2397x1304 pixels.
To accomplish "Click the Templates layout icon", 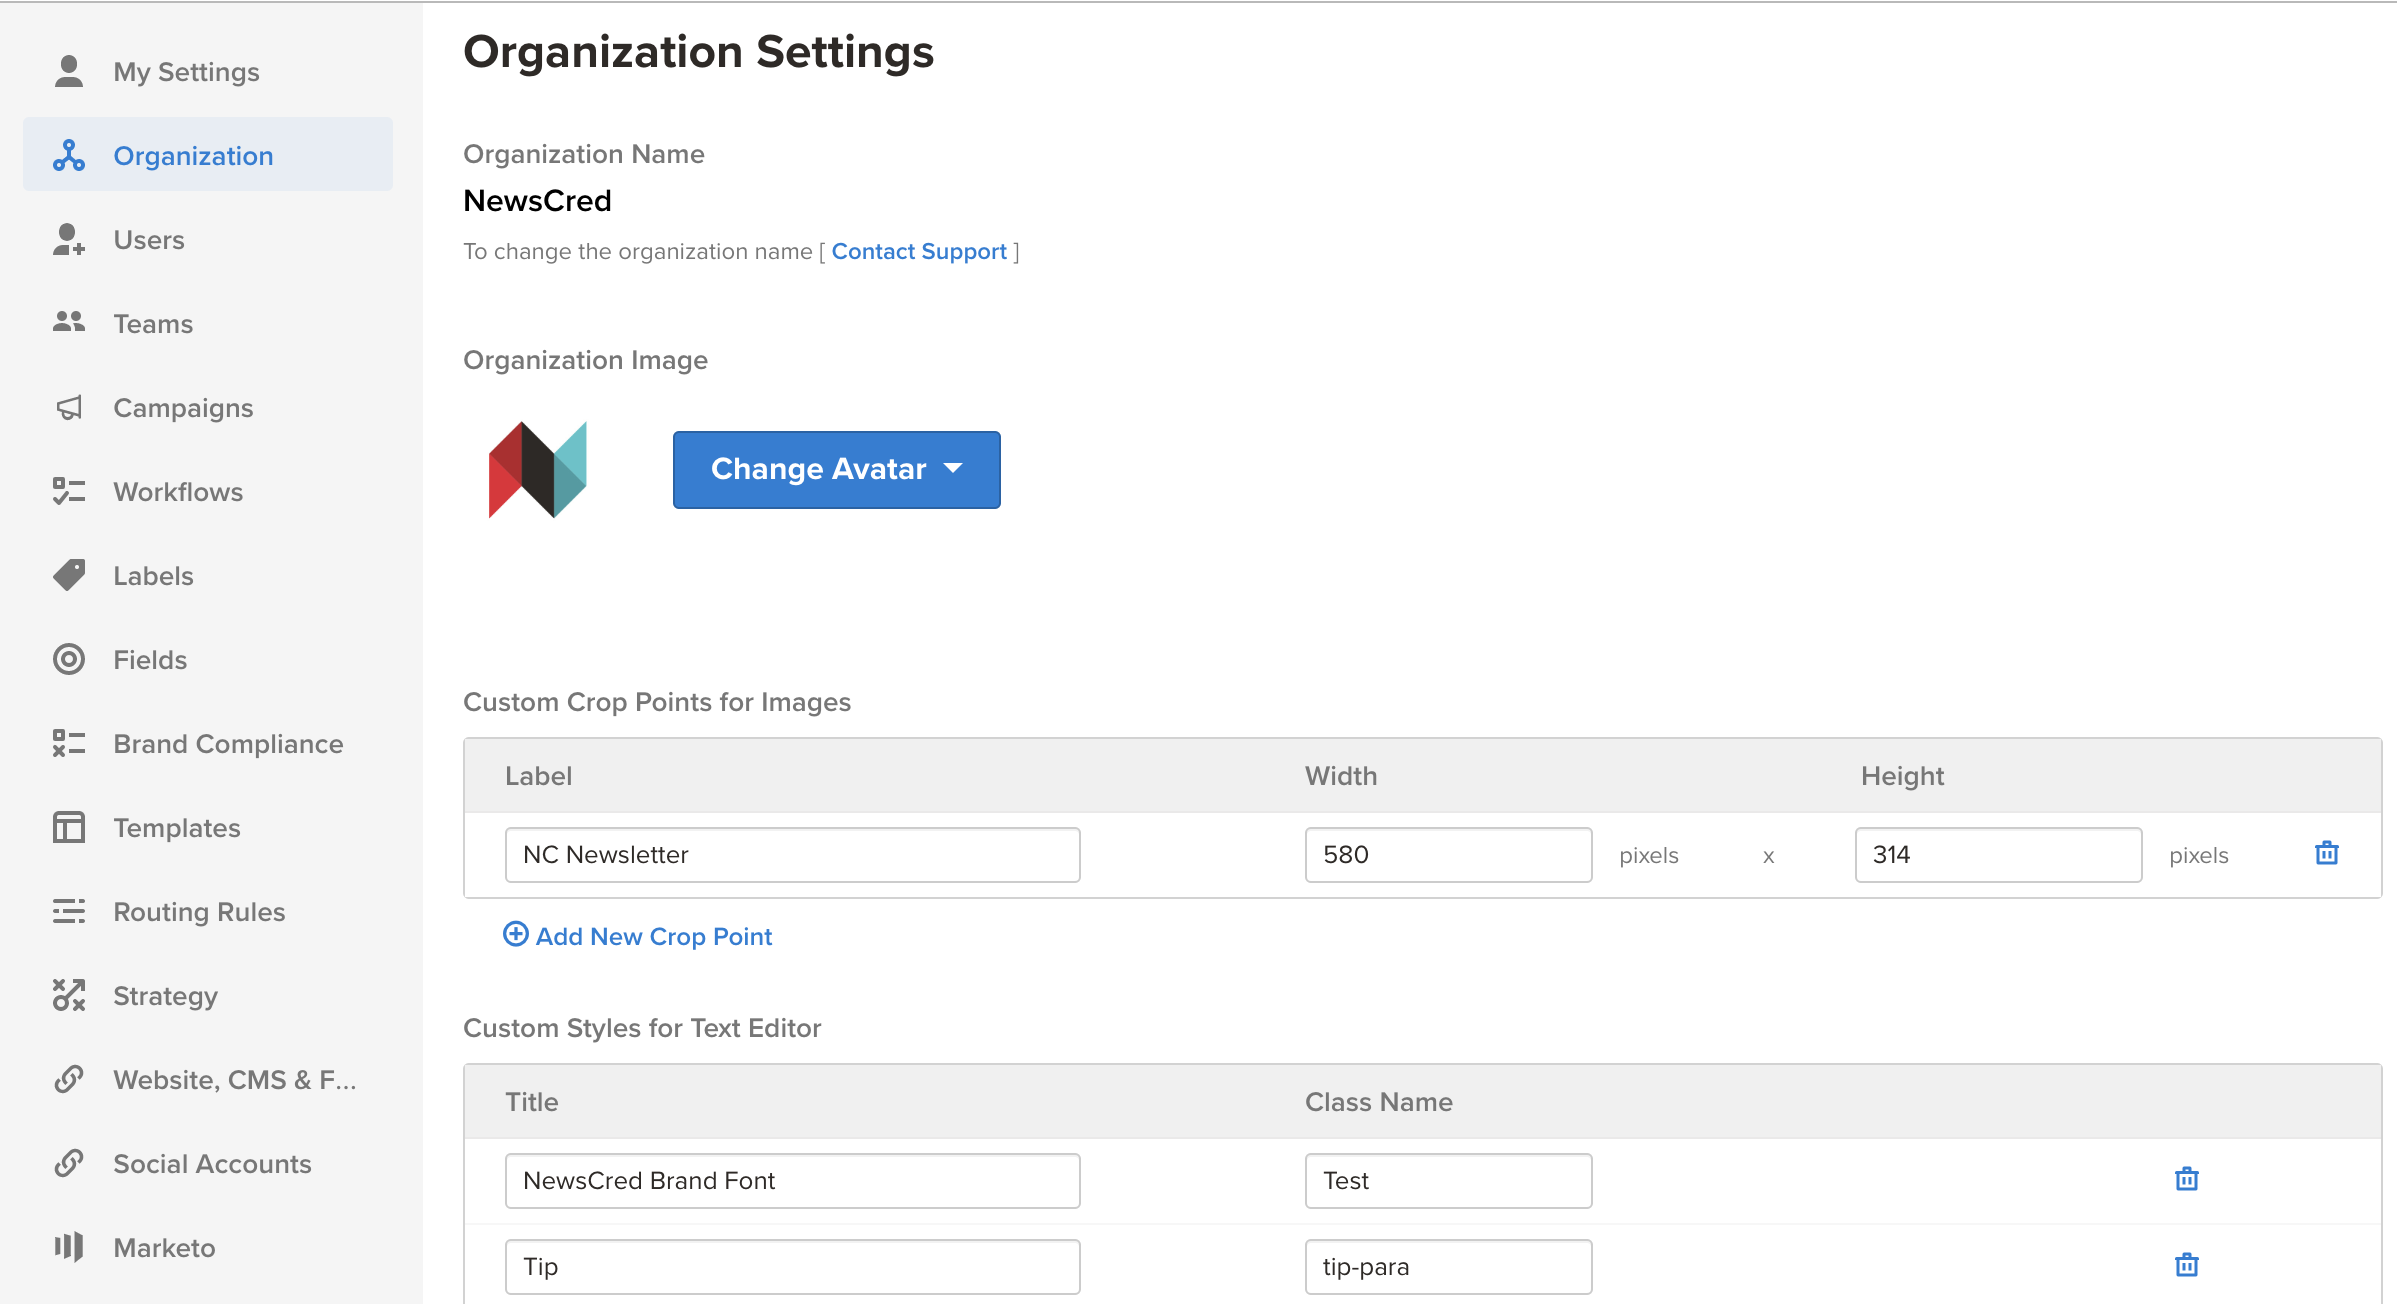I will [69, 827].
